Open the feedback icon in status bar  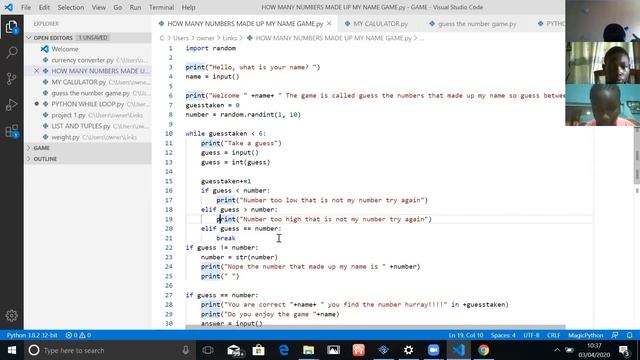point(615,335)
